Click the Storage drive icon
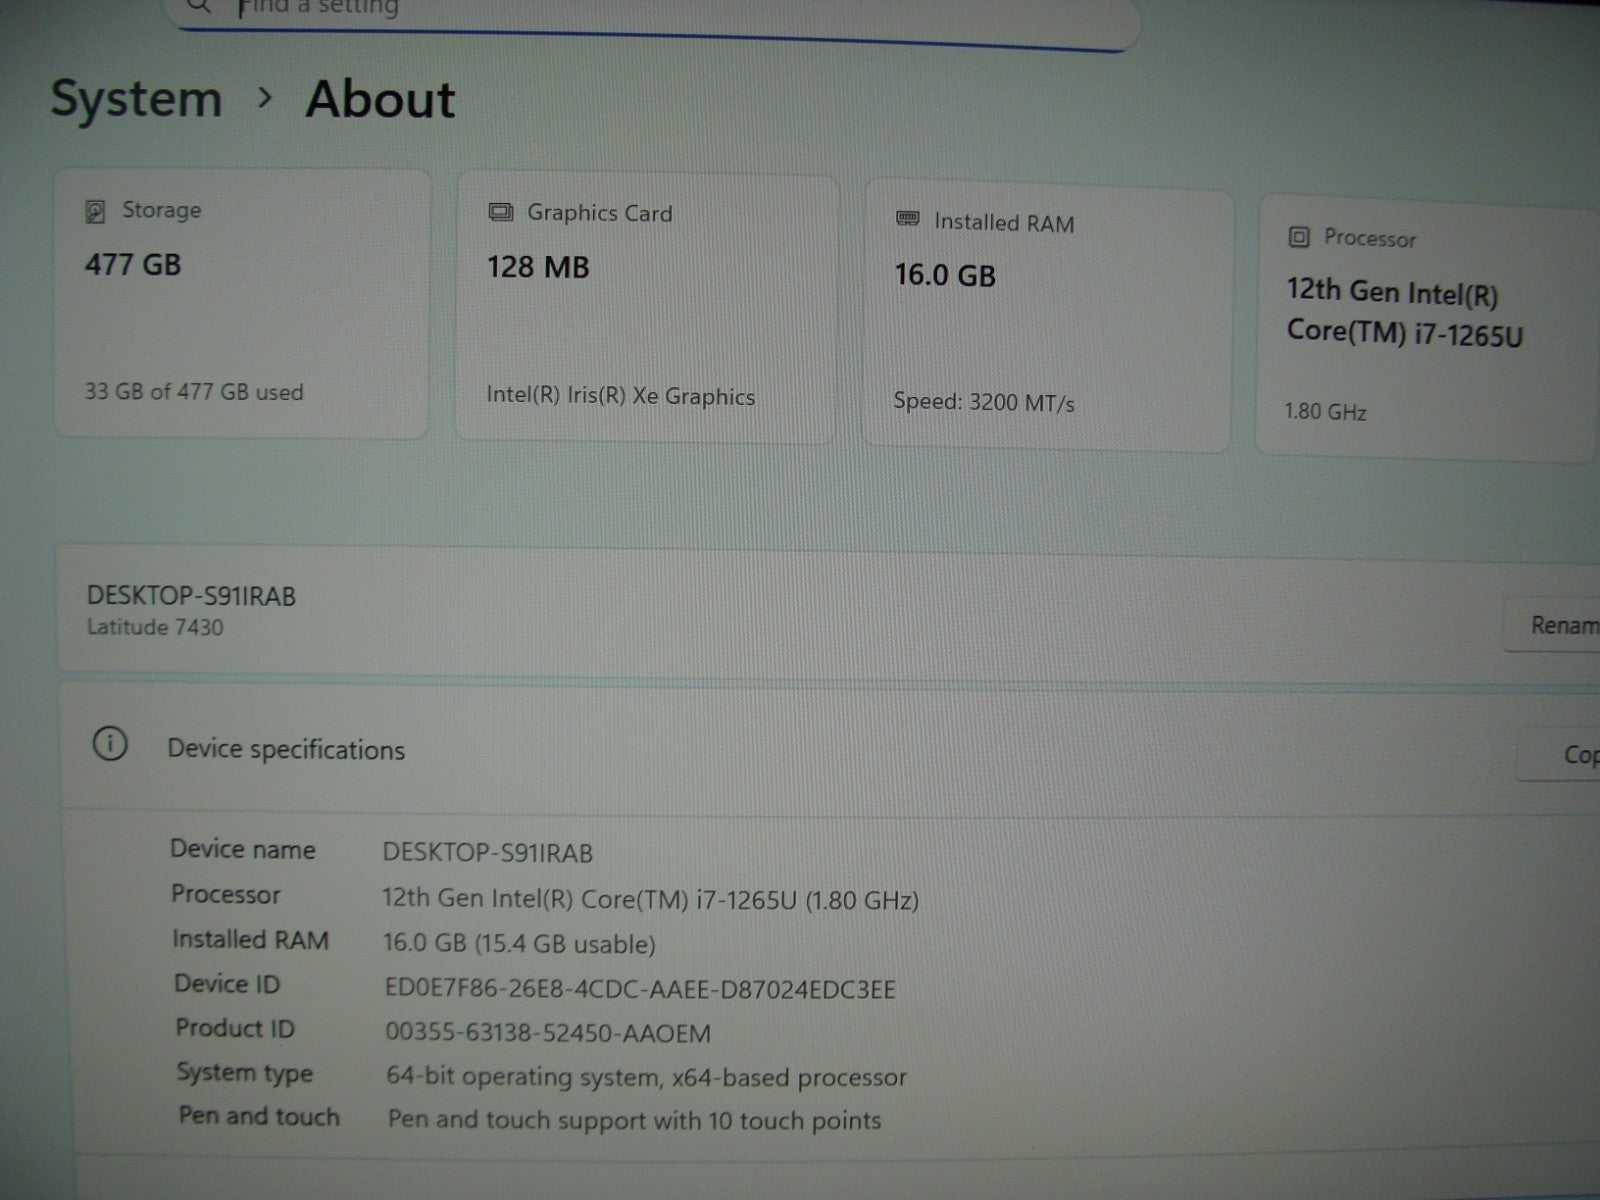The image size is (1600, 1200). (95, 211)
